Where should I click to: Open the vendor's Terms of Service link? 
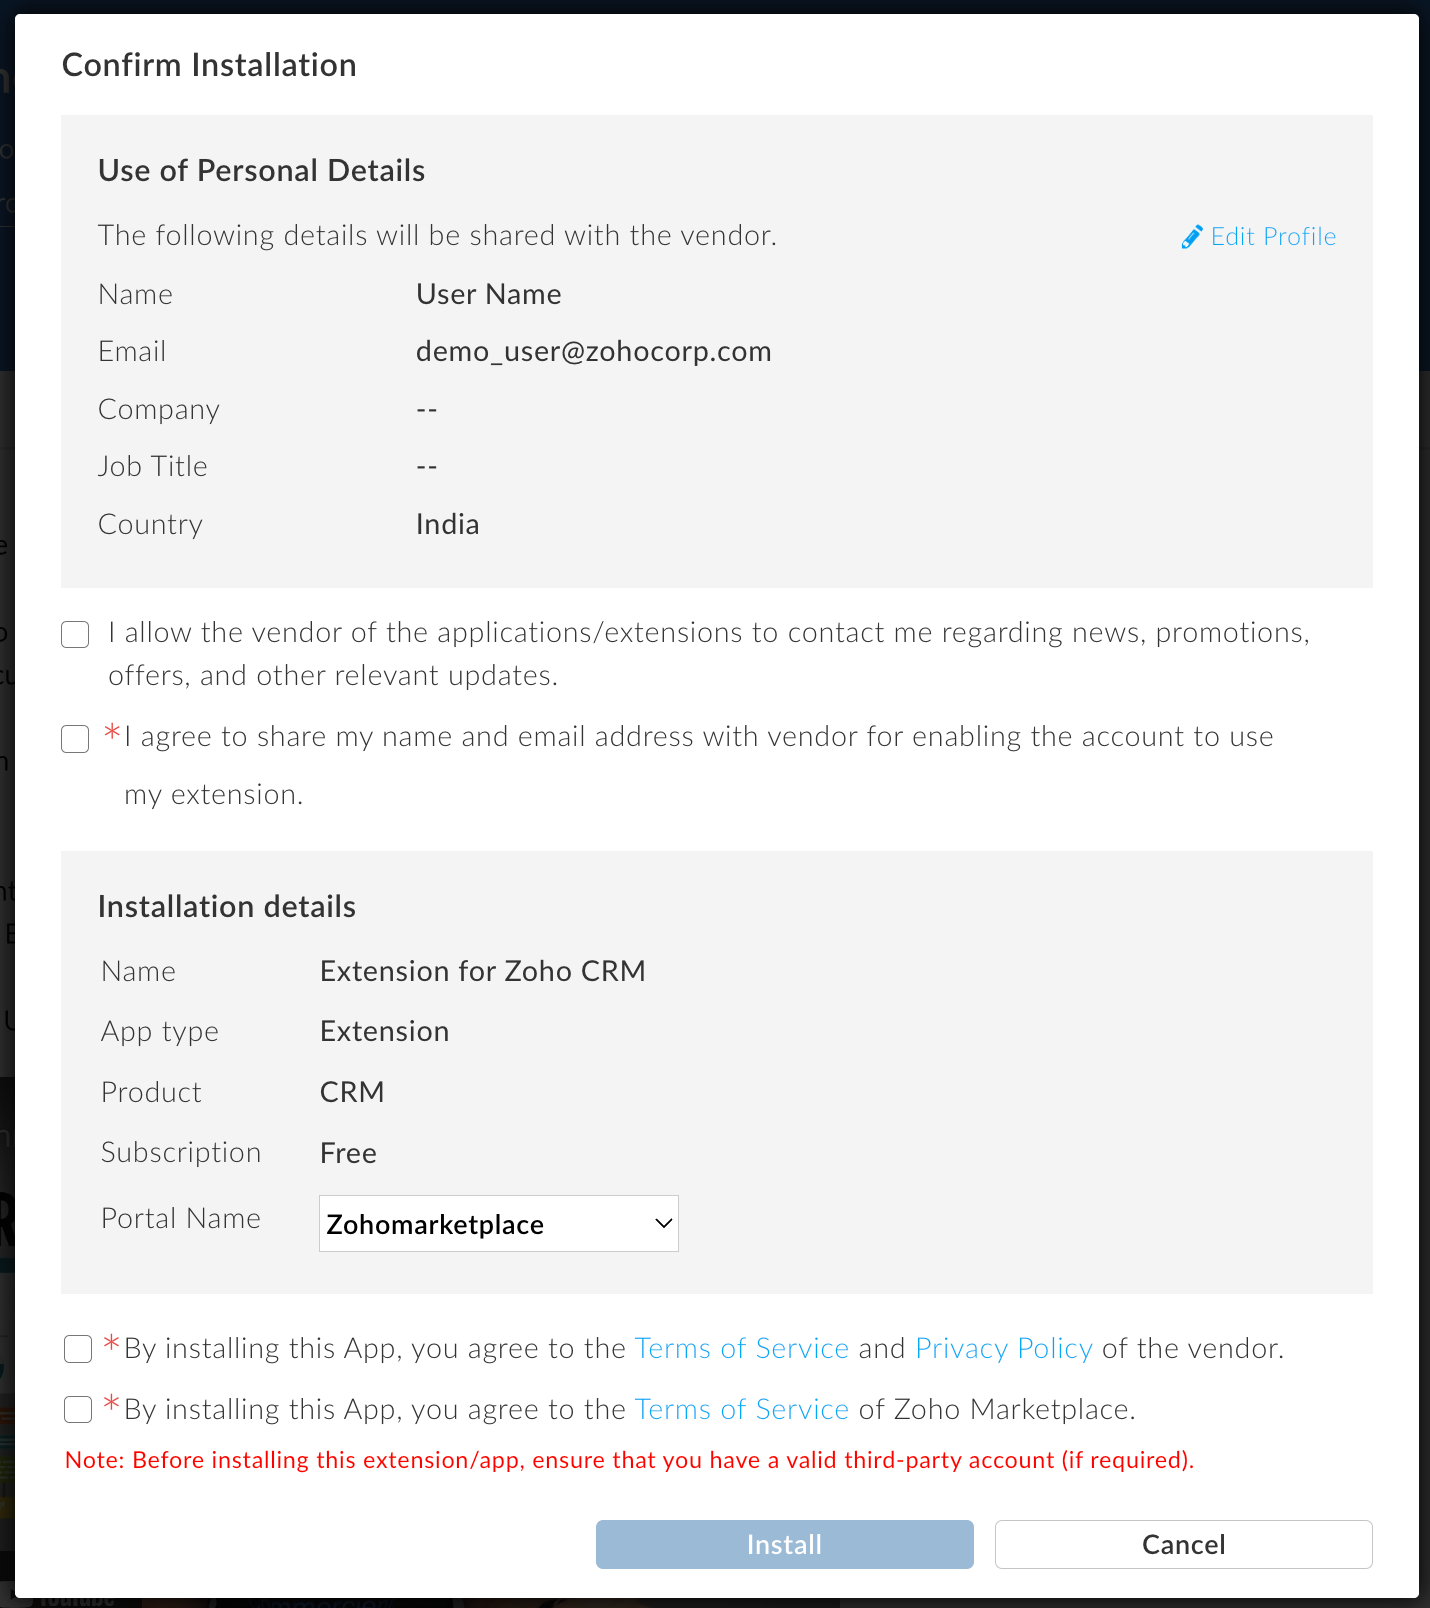[x=741, y=1349]
